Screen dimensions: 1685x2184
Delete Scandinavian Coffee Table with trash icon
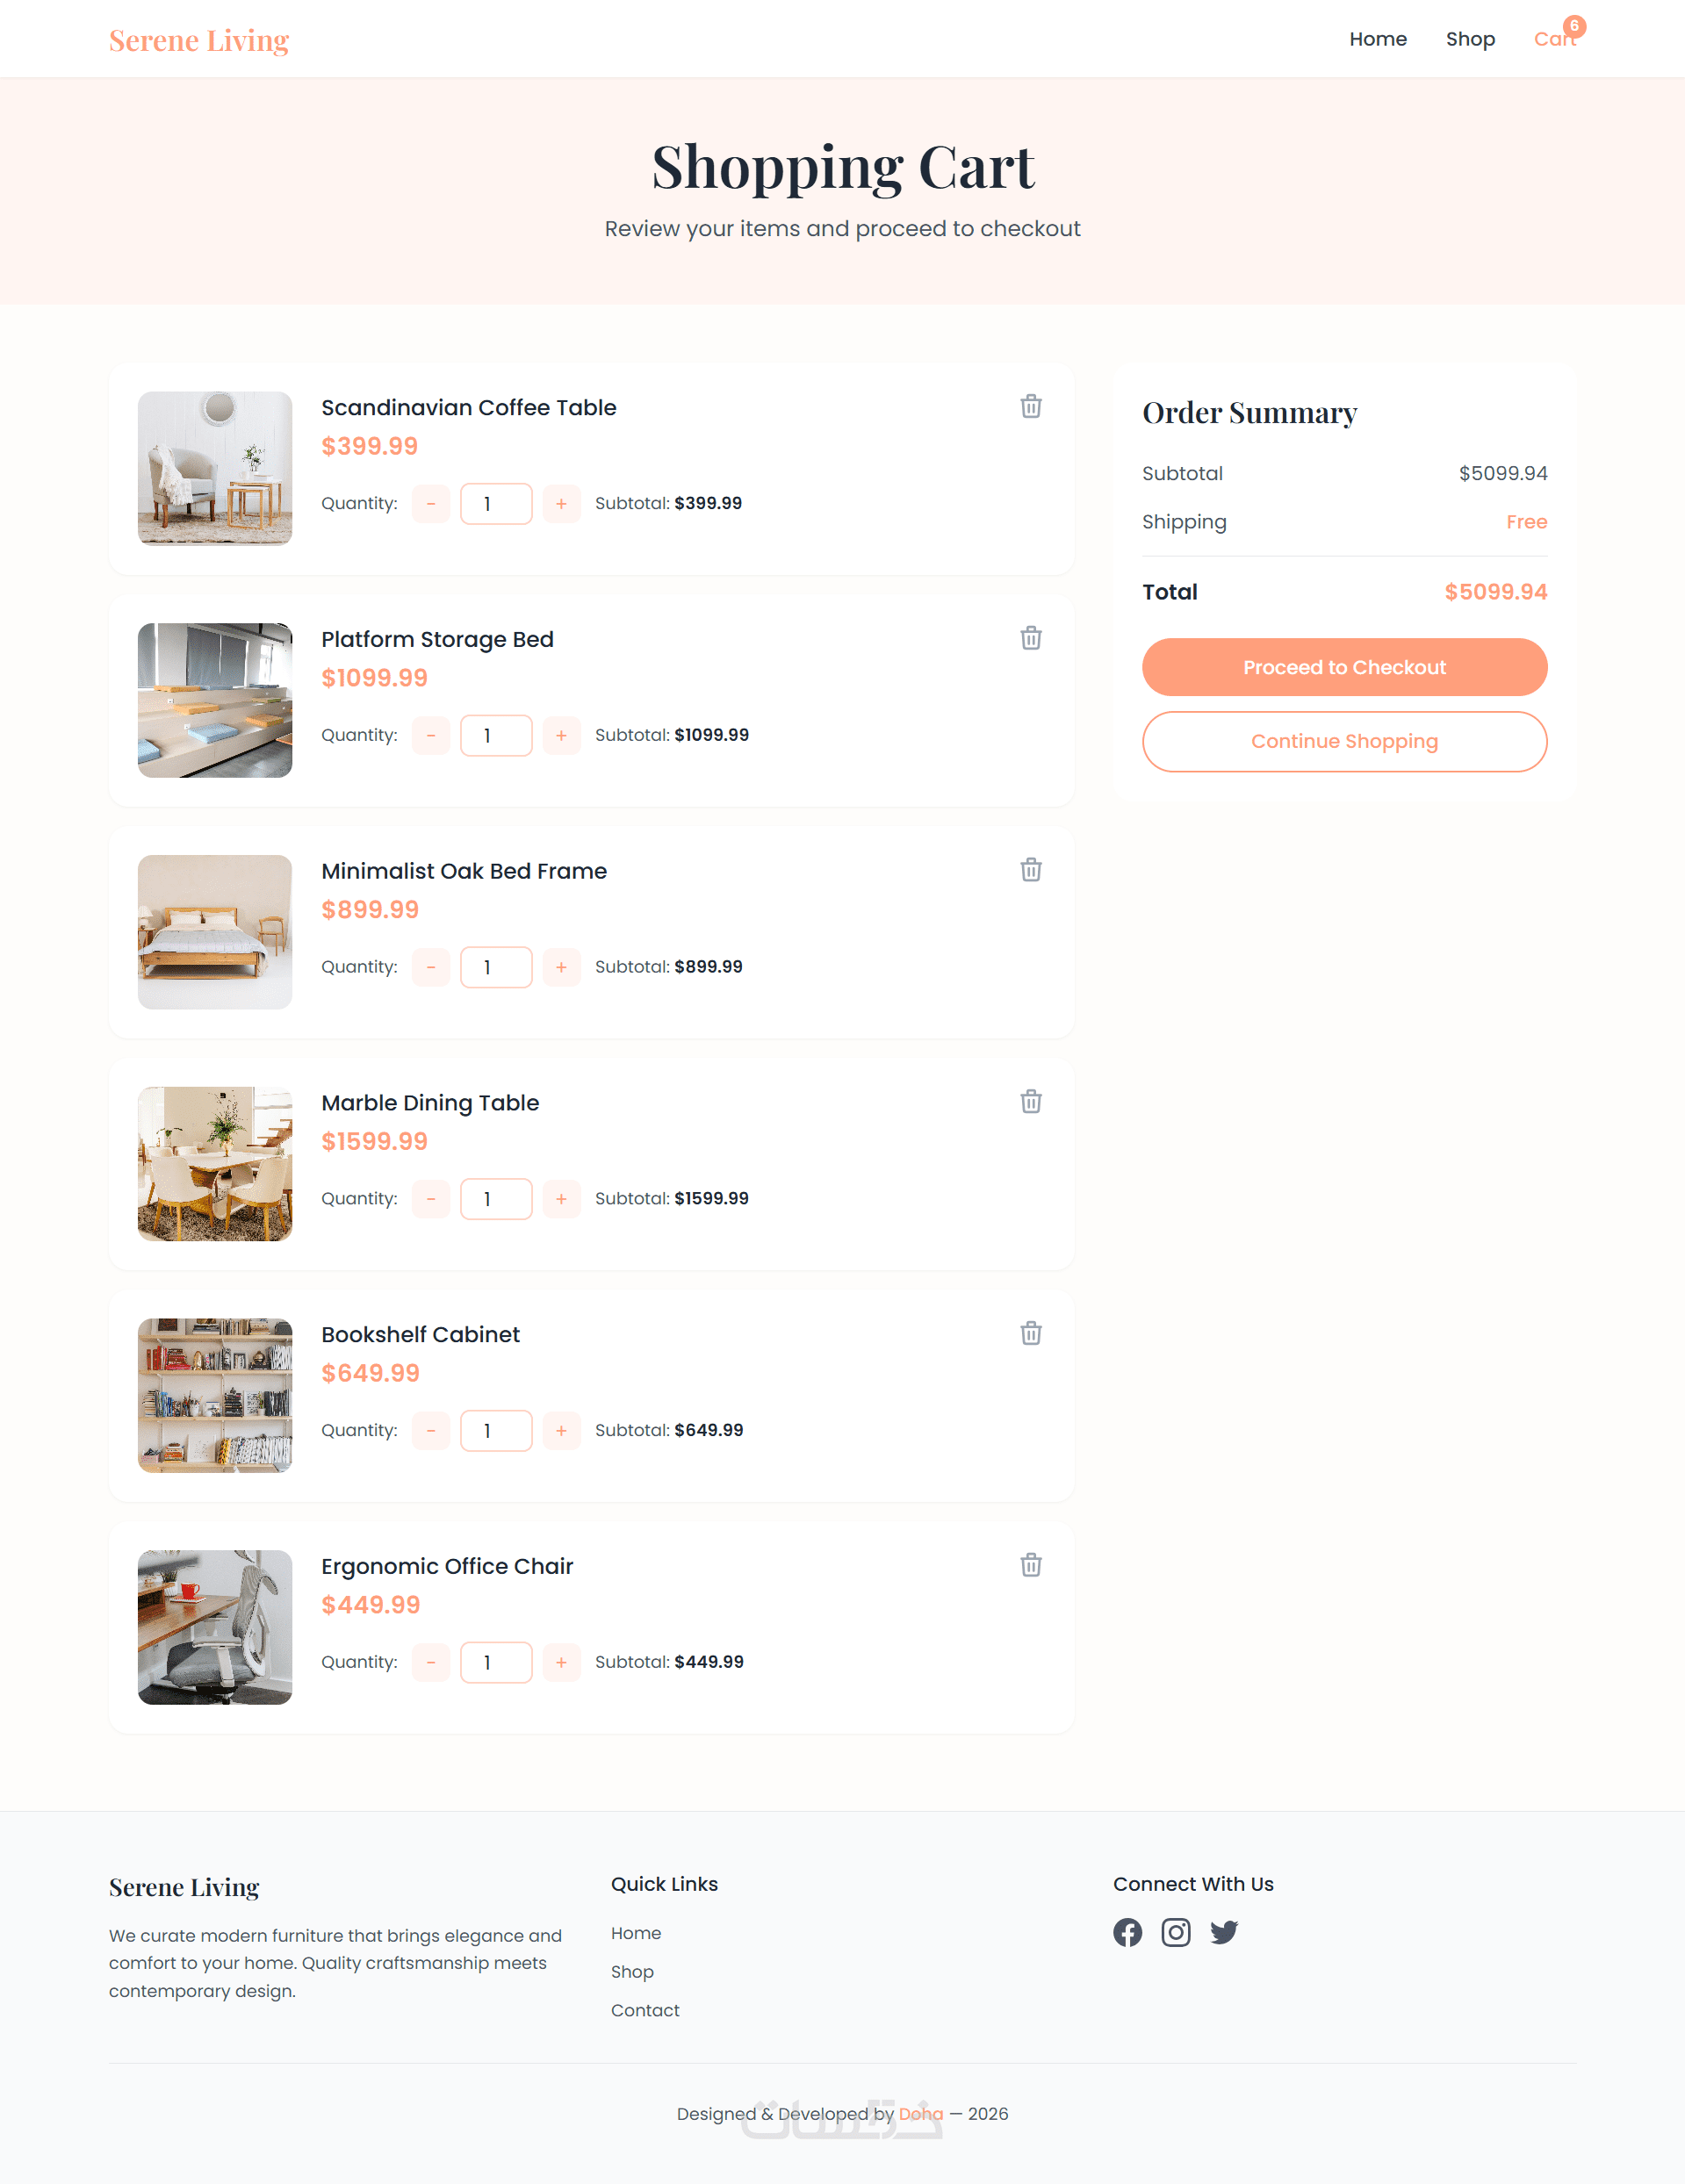point(1031,406)
